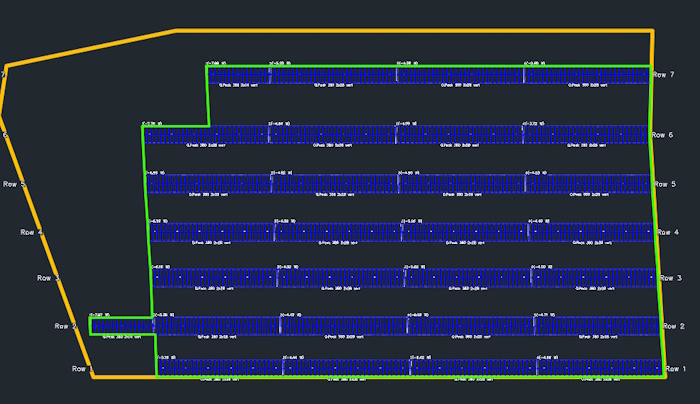Click the 'Row 3' label on right edge

pos(671,279)
